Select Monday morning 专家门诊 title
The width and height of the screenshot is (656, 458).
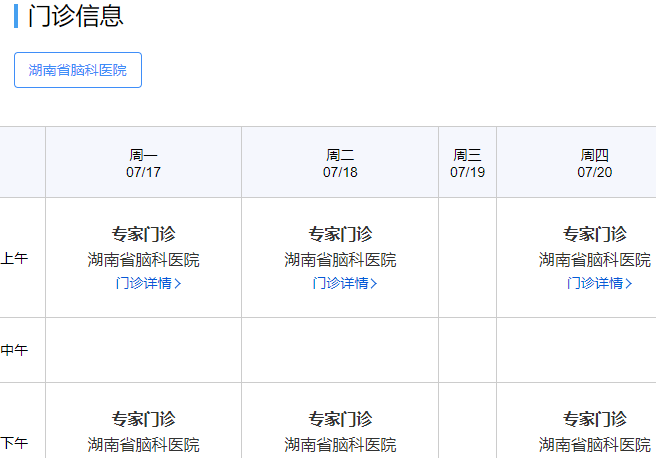click(x=143, y=234)
